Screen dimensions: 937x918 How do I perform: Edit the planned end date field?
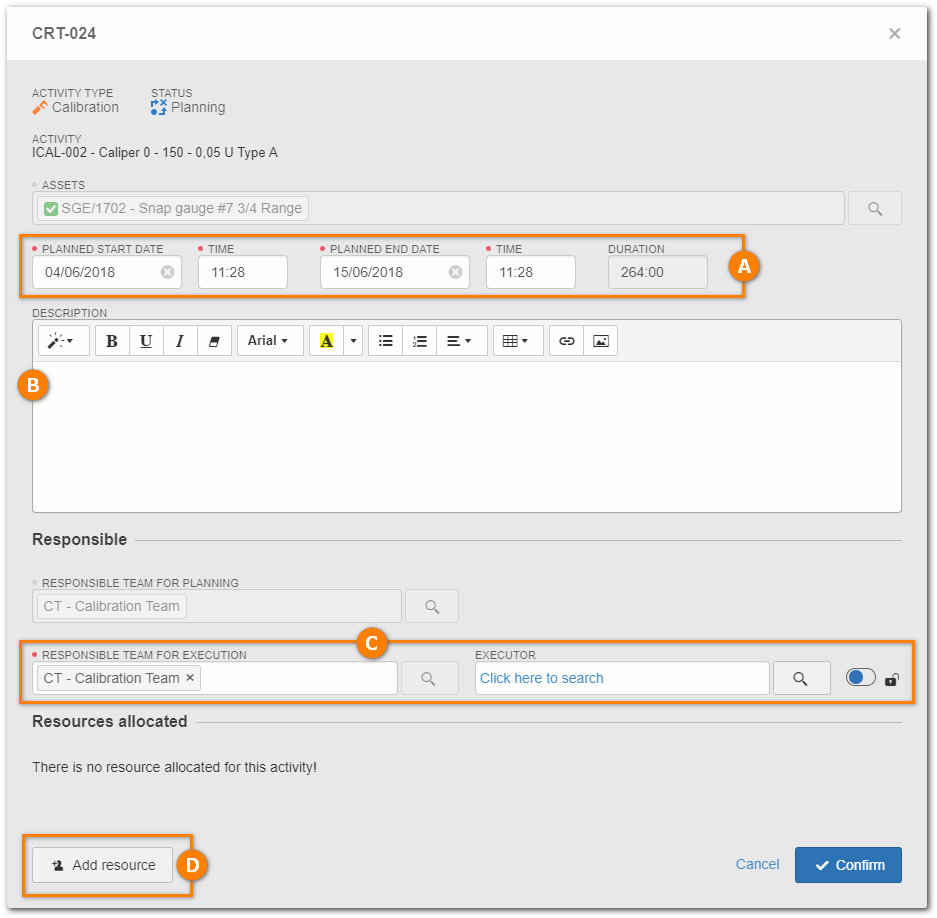[x=394, y=272]
